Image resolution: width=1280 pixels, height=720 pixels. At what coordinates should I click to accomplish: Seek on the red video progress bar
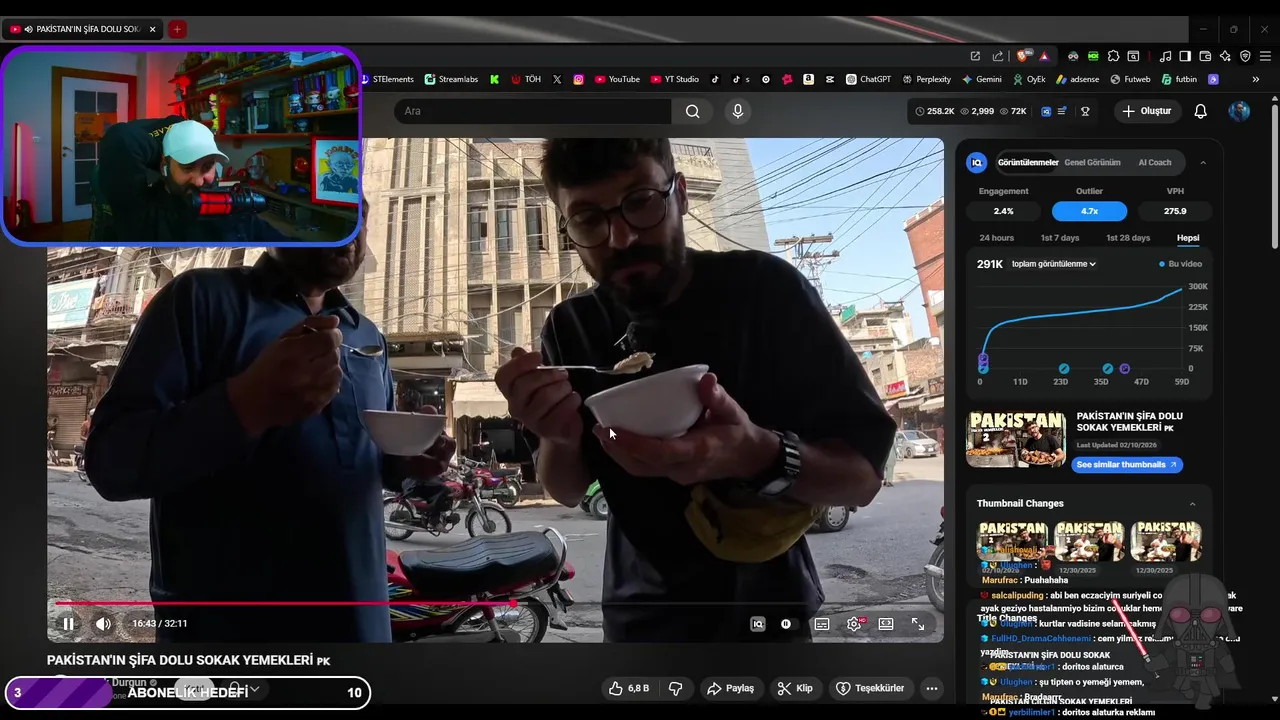point(495,603)
